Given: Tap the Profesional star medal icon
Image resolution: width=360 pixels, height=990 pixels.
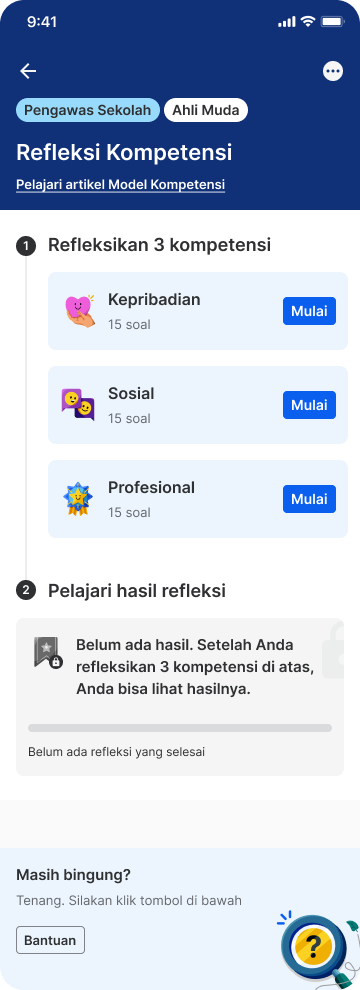Looking at the screenshot, I should click(78, 499).
